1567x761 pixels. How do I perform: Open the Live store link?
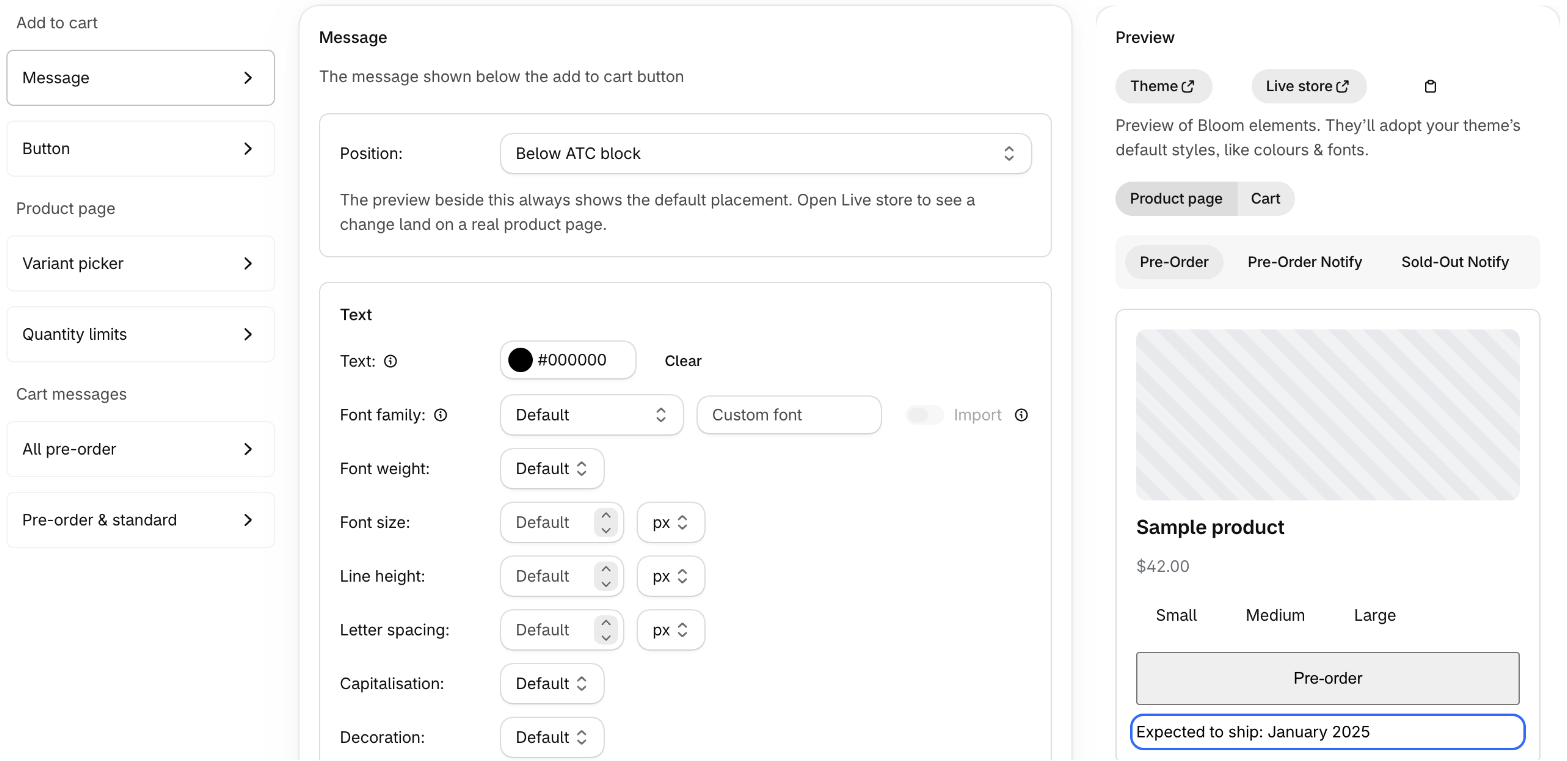(x=1308, y=86)
